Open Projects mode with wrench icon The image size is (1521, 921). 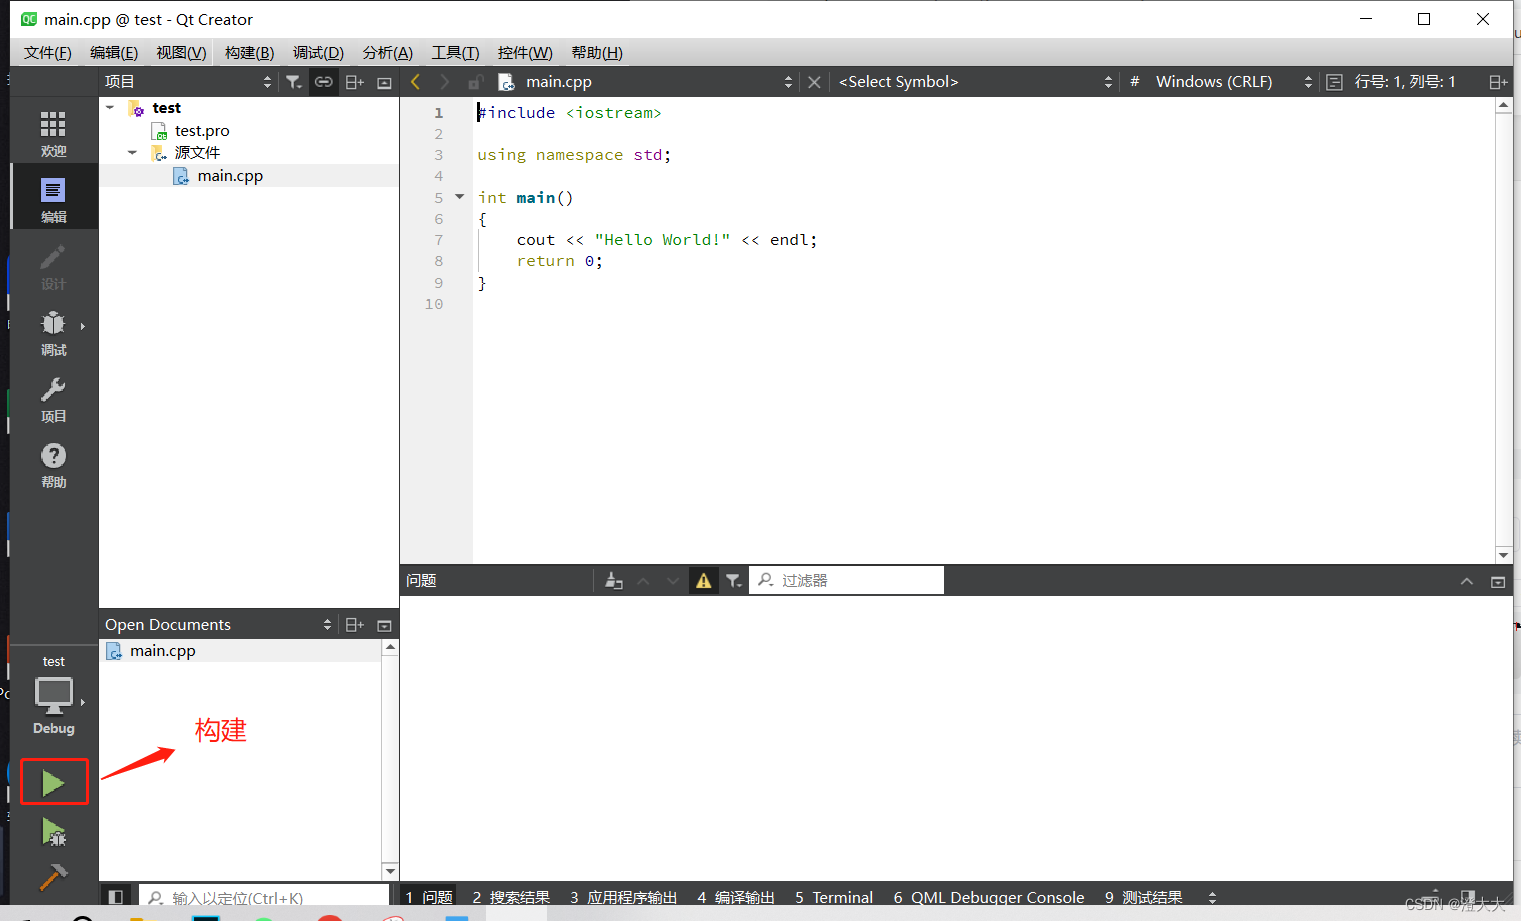click(x=54, y=399)
